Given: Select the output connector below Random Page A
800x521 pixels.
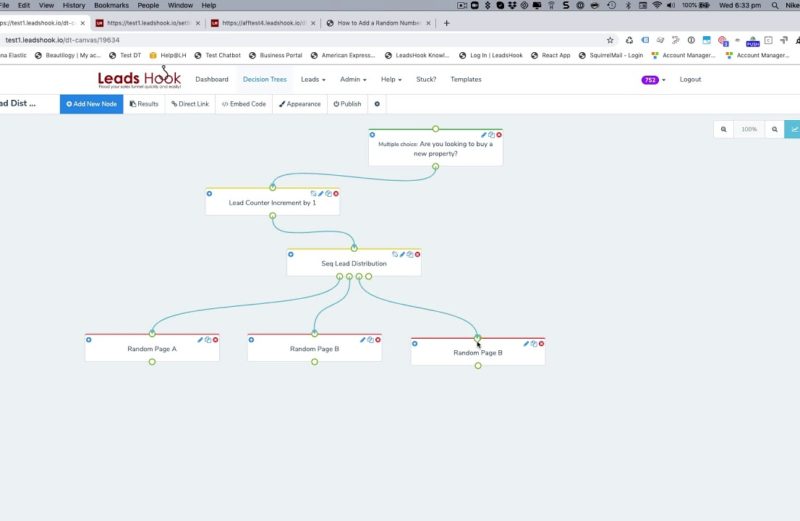Looking at the screenshot, I should pos(152,362).
